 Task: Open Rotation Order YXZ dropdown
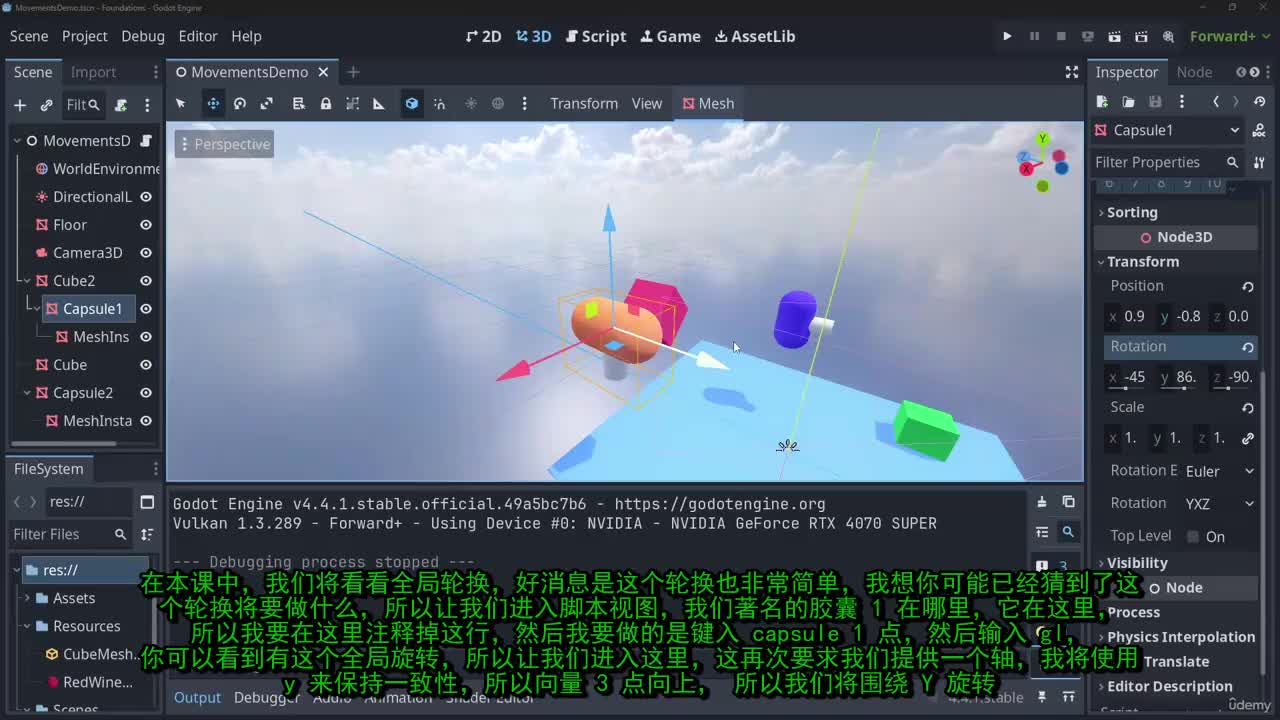(x=1218, y=504)
